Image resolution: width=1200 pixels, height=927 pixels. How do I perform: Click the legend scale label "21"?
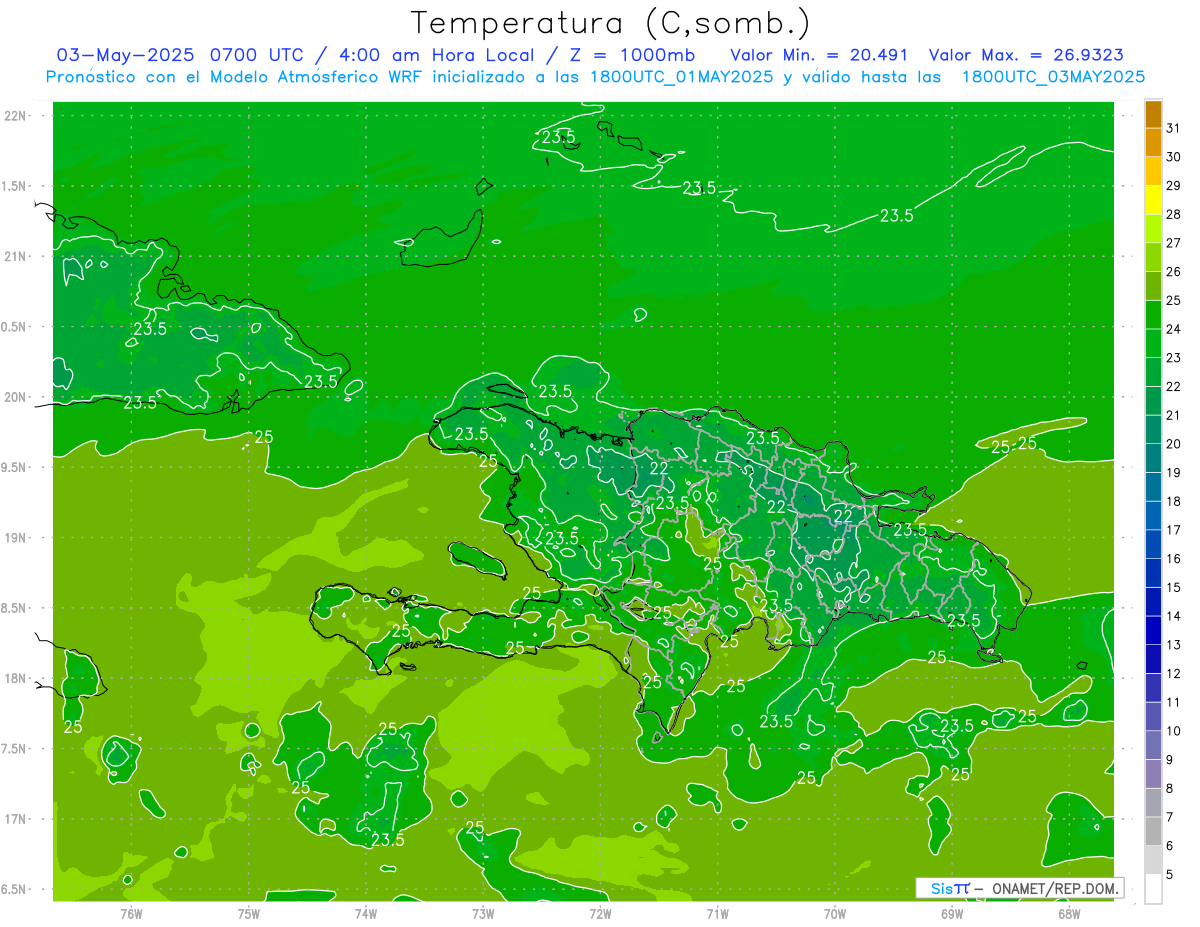[1174, 415]
